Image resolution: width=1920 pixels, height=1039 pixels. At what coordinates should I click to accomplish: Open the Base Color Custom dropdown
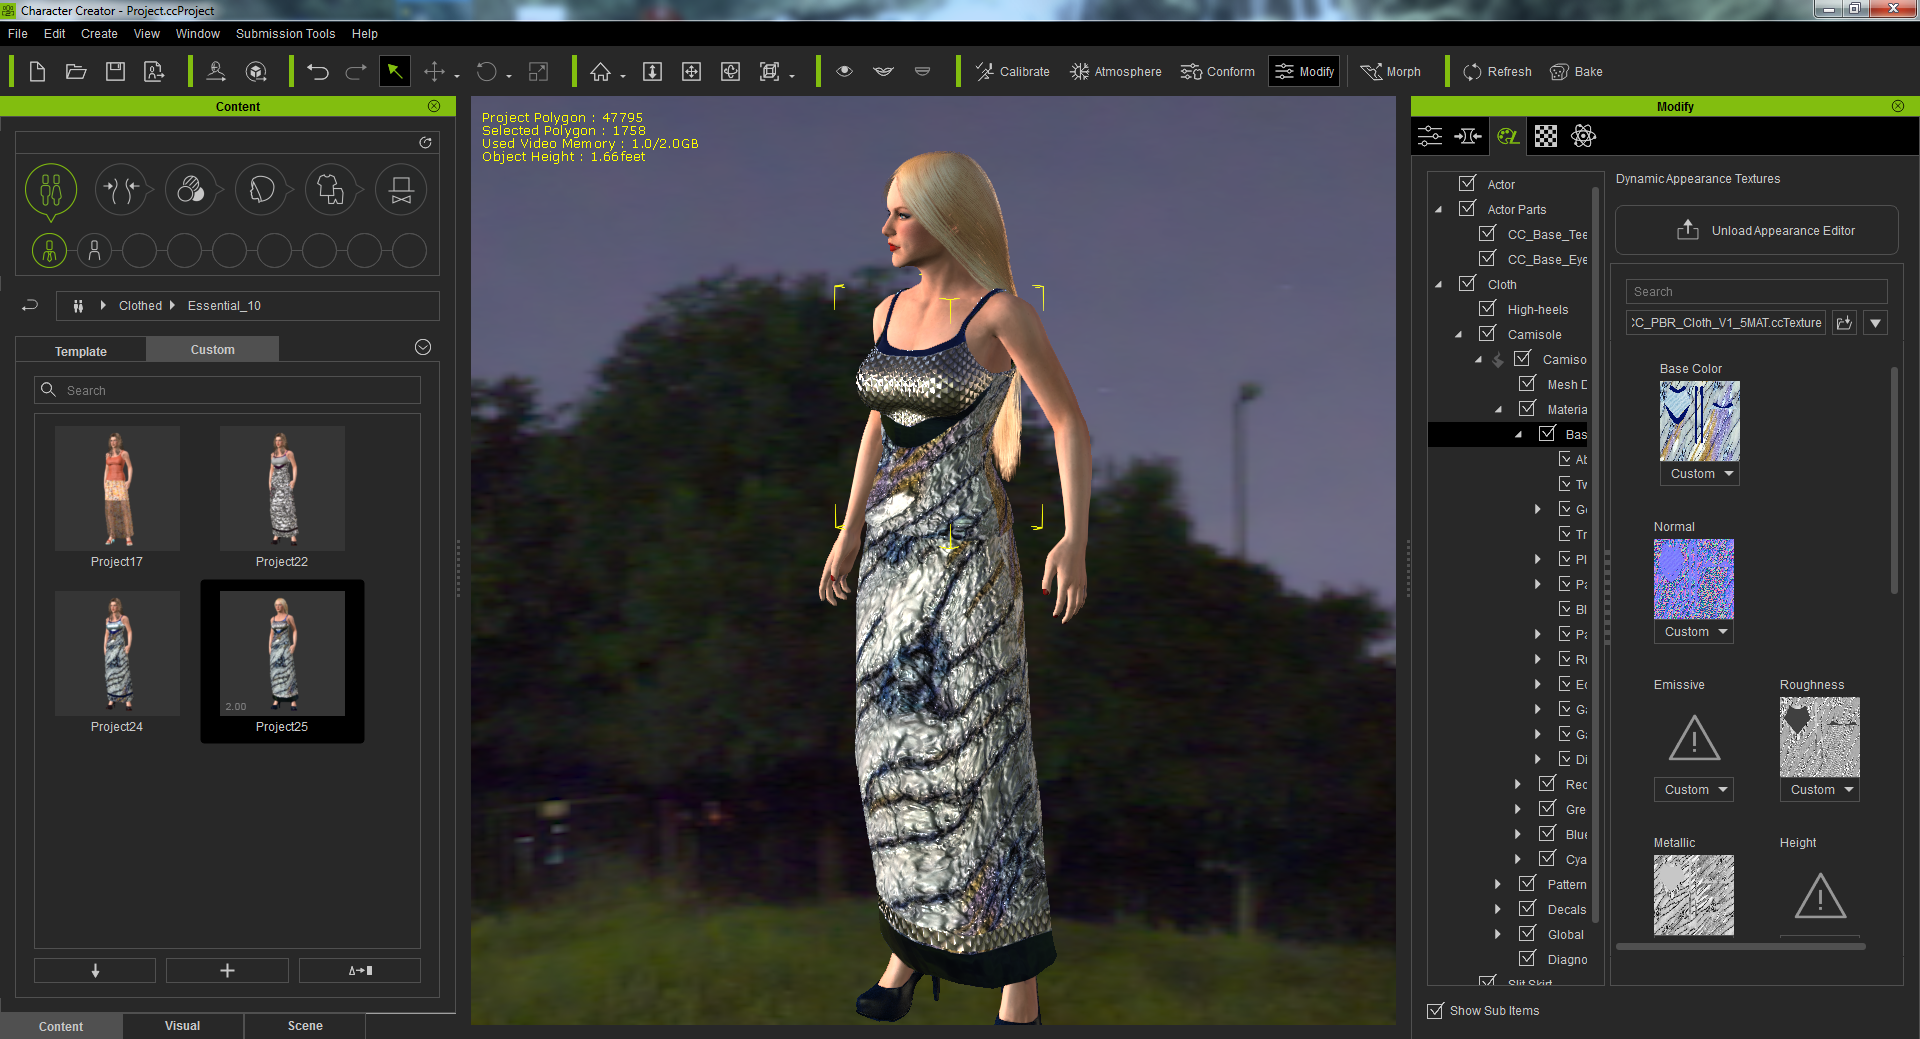(1700, 474)
